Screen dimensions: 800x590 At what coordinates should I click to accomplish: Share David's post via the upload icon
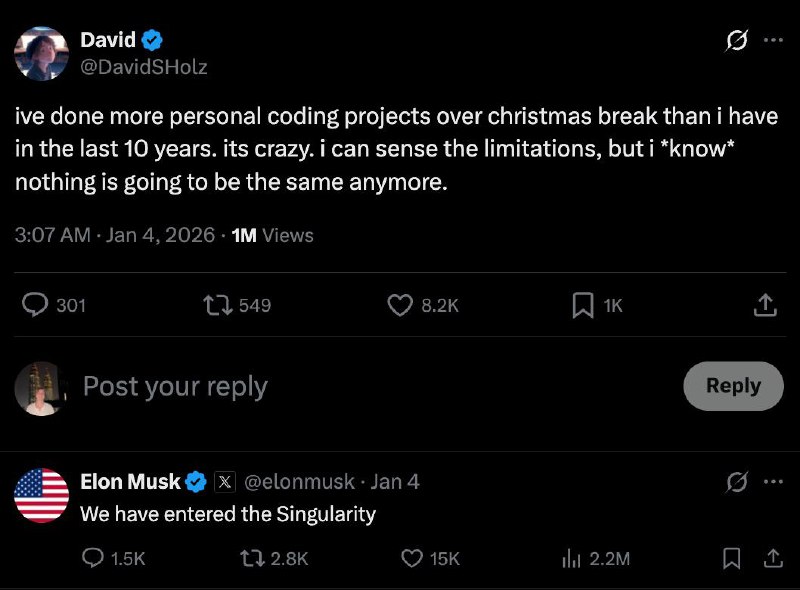[x=765, y=305]
